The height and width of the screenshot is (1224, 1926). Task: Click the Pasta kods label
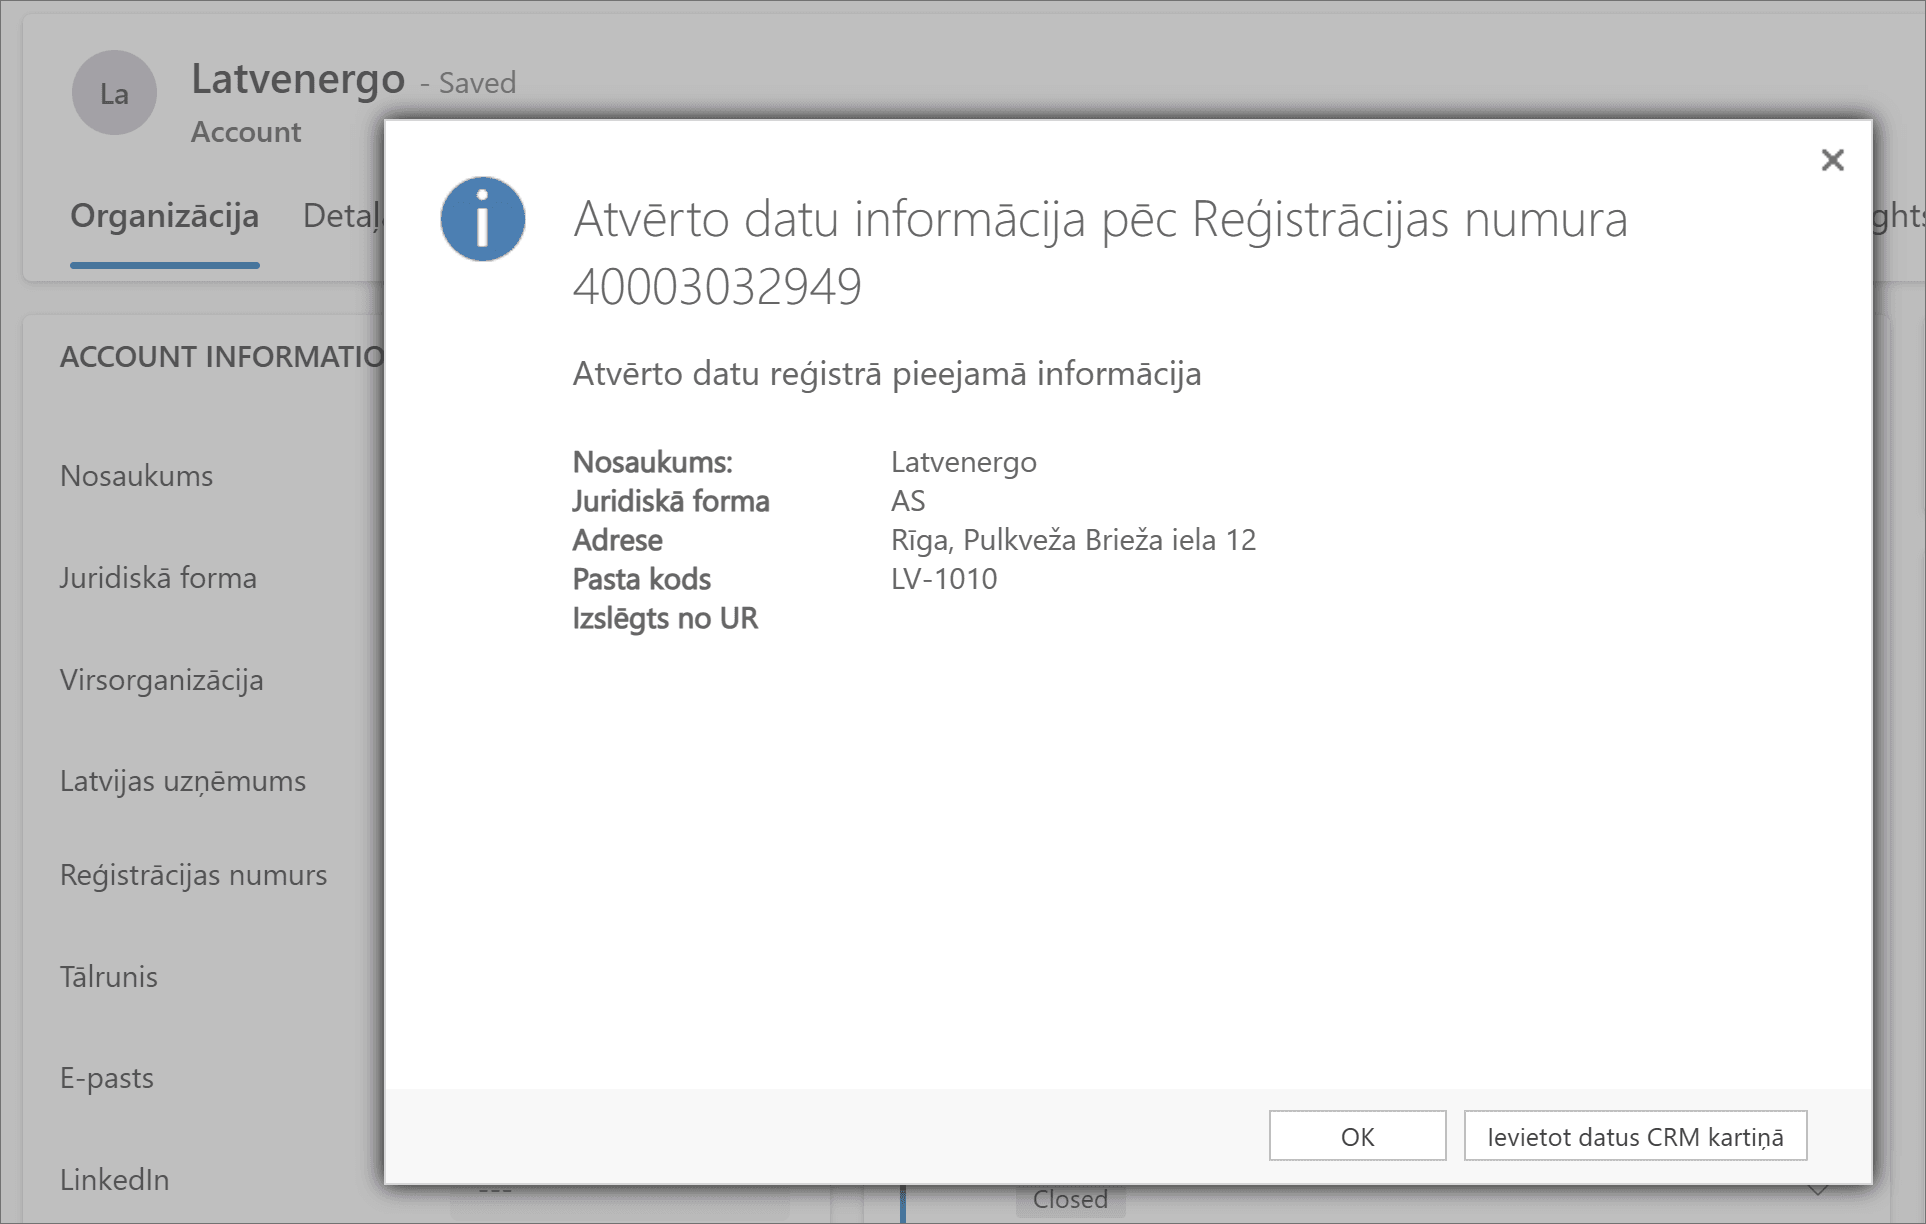tap(641, 579)
